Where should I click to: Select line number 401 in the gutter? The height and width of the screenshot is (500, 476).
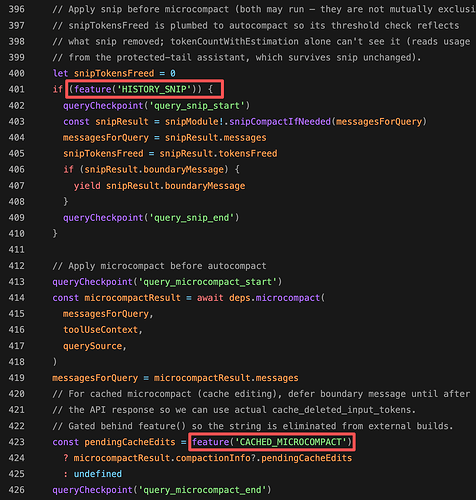[x=16, y=89]
